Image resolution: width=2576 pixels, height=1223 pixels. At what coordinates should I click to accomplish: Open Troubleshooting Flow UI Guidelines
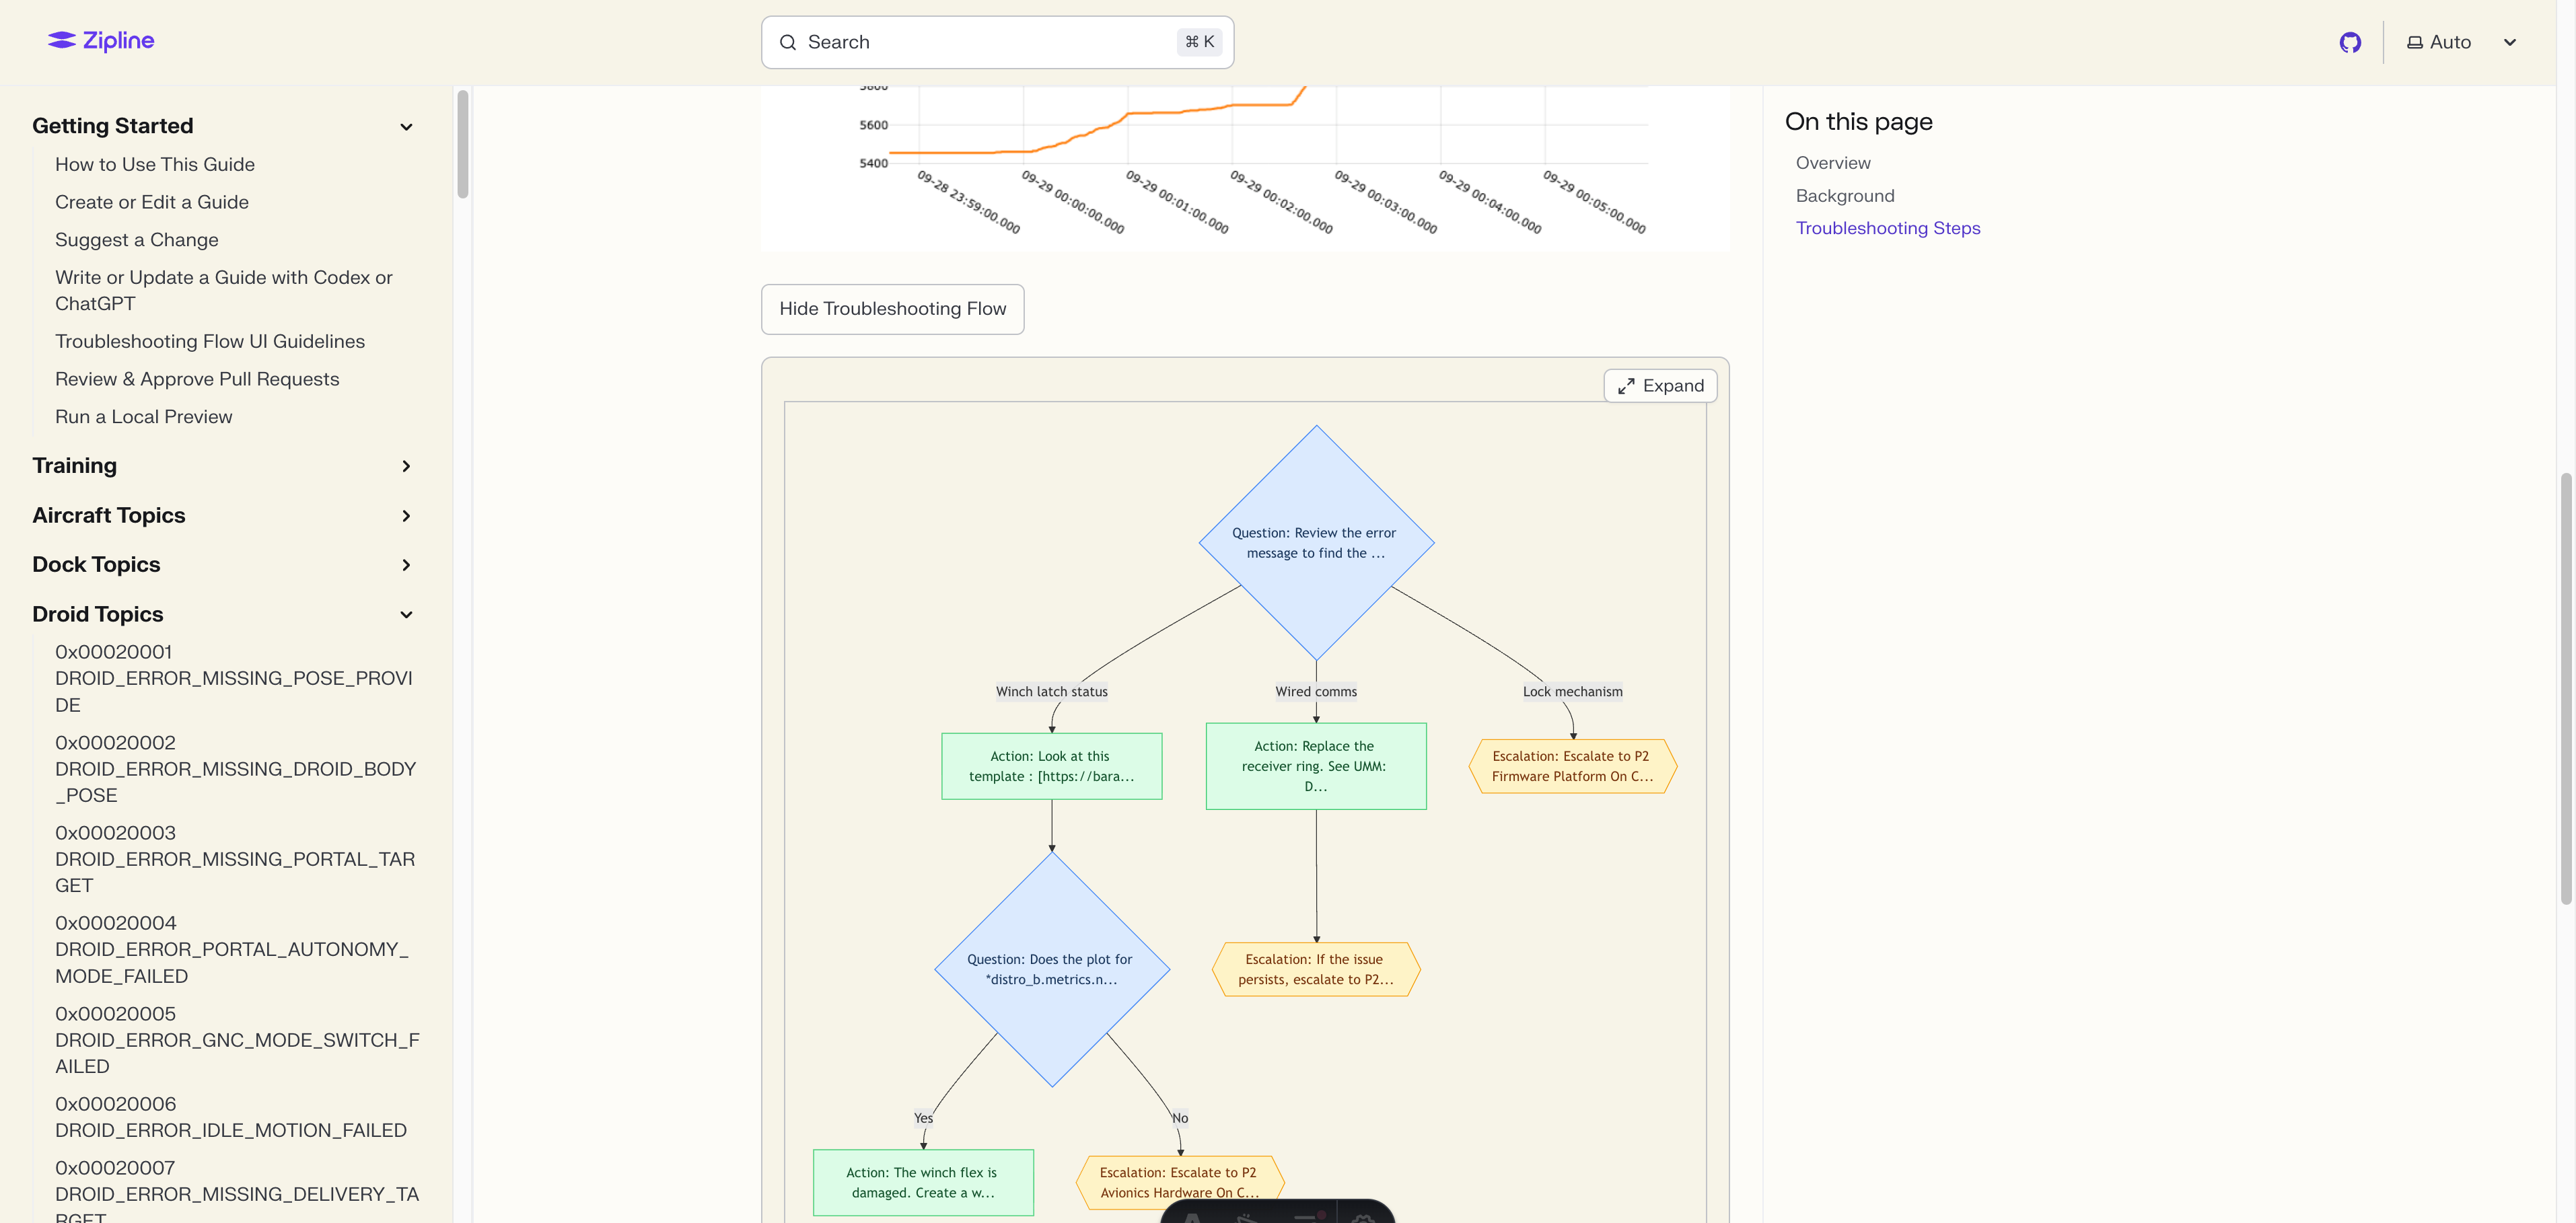coord(210,341)
